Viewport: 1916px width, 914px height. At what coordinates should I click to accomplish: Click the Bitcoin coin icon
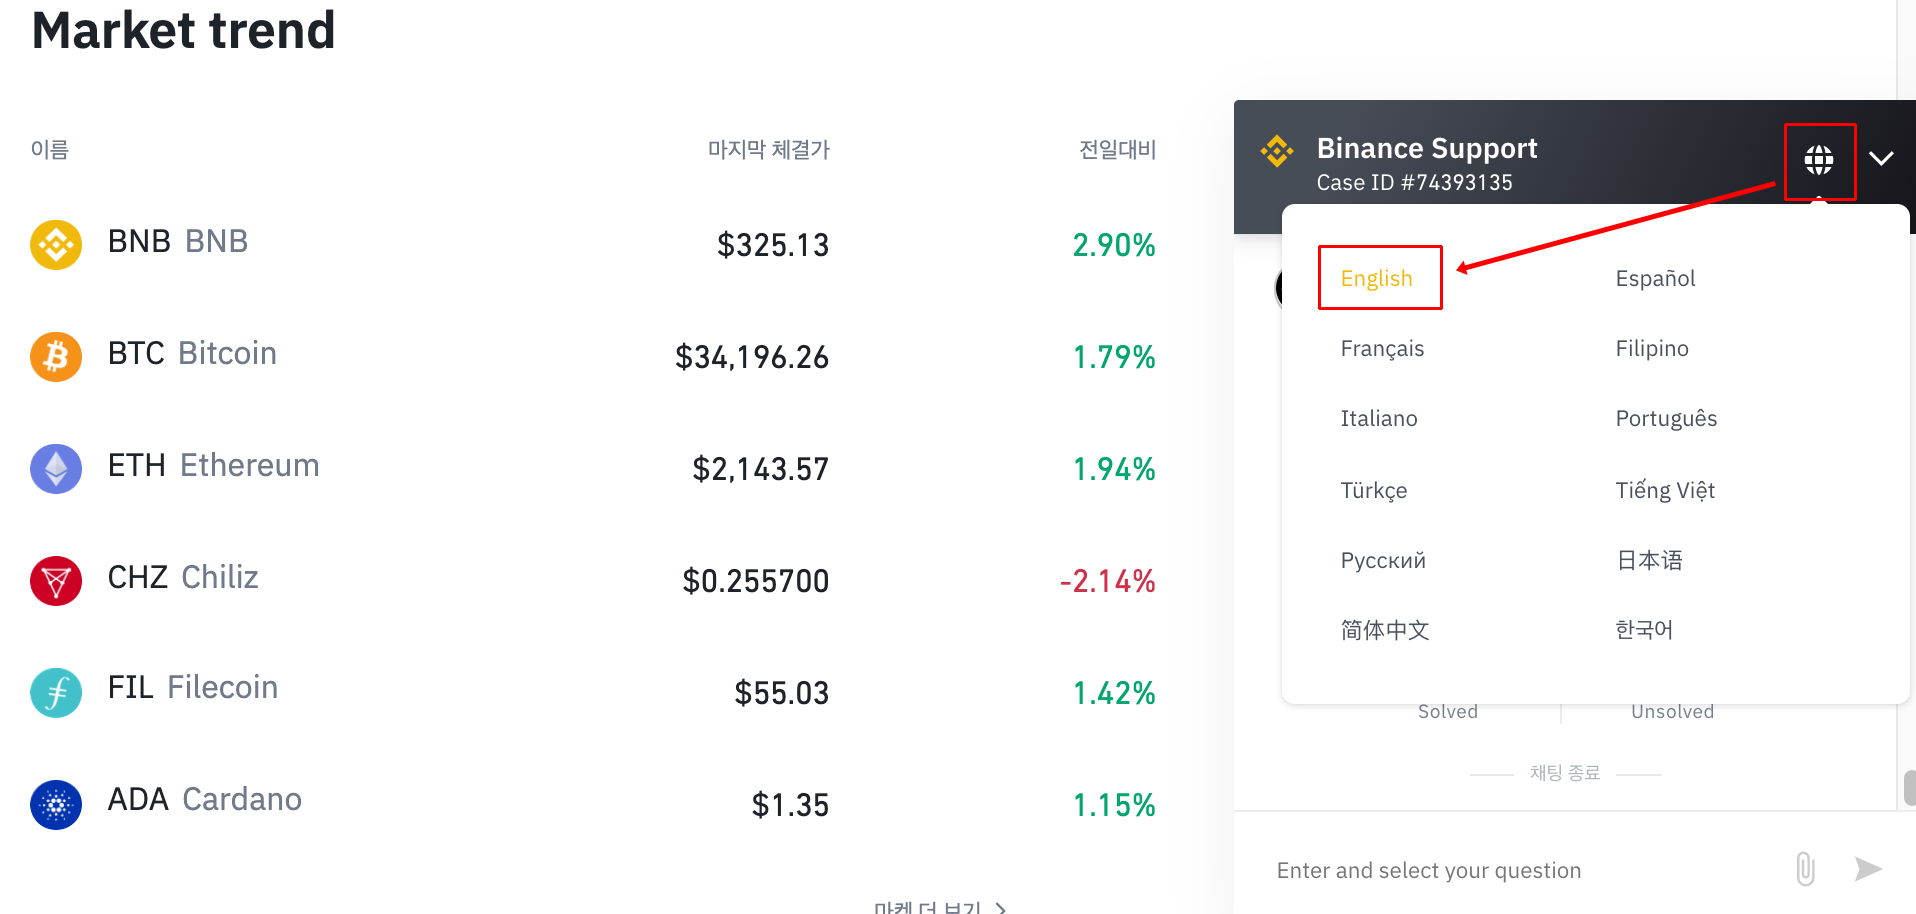tap(56, 357)
